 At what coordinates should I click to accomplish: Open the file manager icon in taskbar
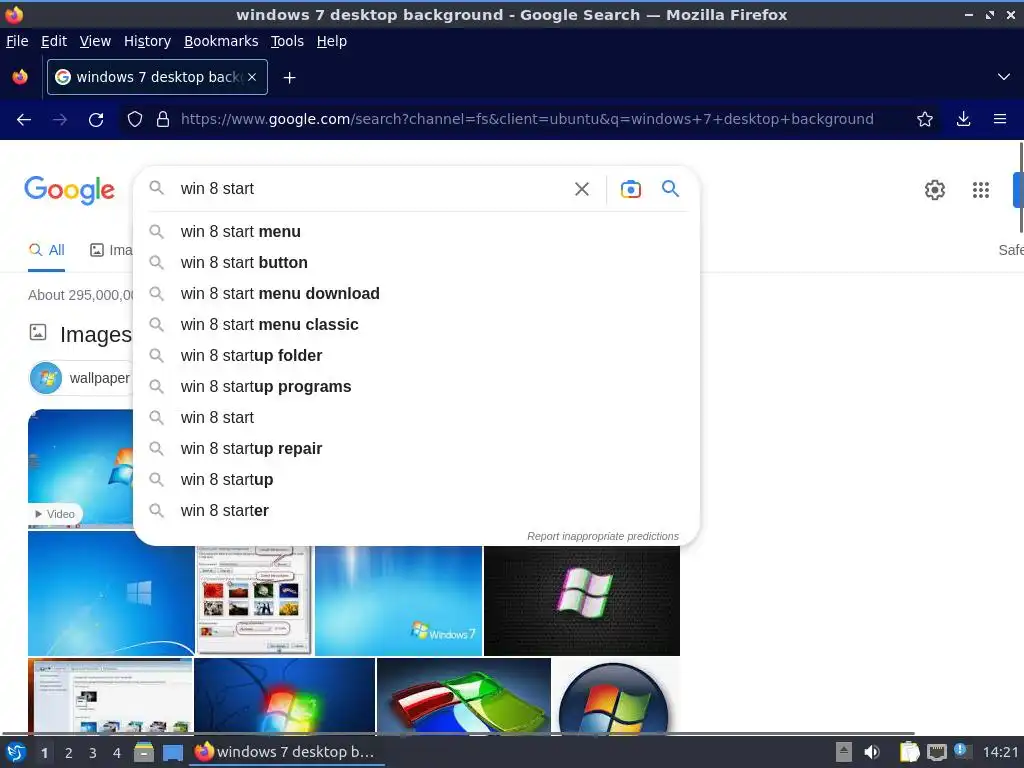coord(144,752)
